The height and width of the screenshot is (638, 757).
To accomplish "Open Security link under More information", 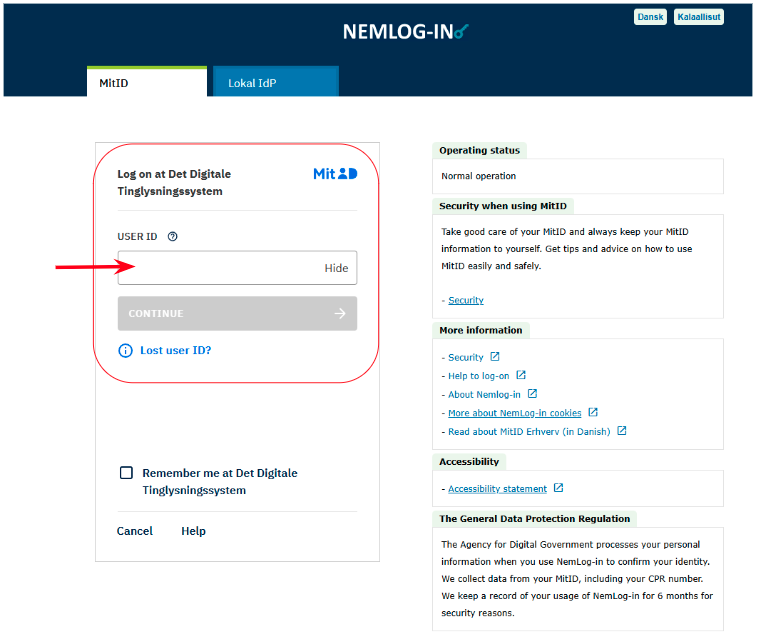I will click(x=466, y=357).
